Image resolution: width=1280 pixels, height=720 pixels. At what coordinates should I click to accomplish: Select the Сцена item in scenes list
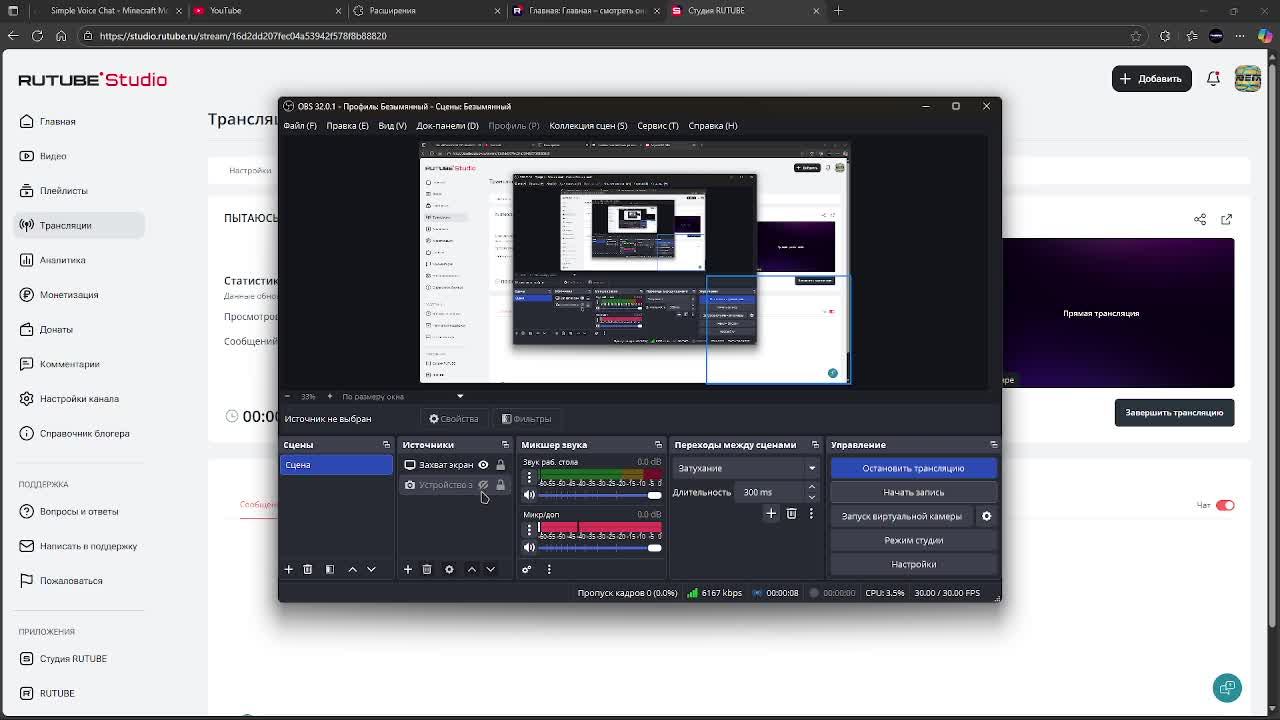click(x=337, y=465)
